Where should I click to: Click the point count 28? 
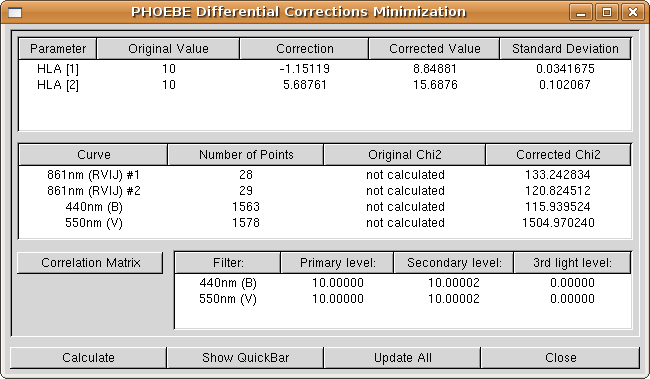(x=246, y=175)
